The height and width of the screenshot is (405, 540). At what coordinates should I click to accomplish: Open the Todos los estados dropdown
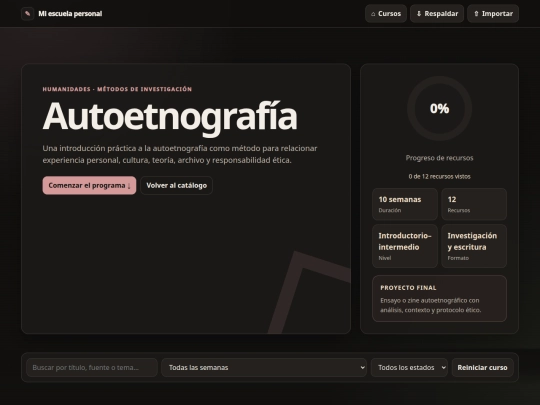pos(409,367)
